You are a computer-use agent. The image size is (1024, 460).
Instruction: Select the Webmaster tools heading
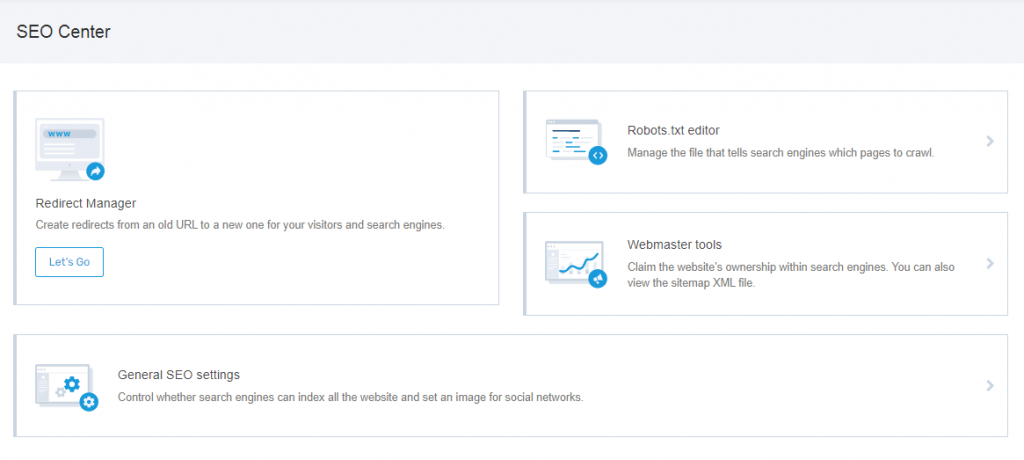tap(674, 244)
